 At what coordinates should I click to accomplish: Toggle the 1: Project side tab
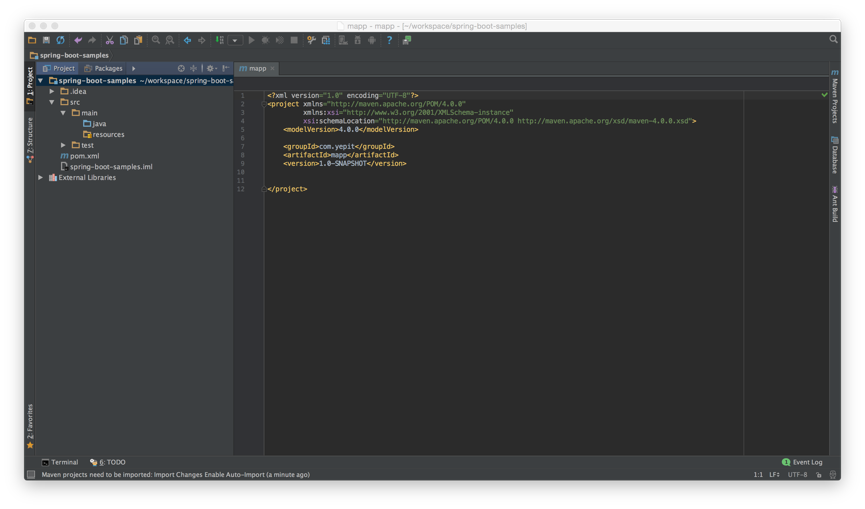pyautogui.click(x=30, y=85)
